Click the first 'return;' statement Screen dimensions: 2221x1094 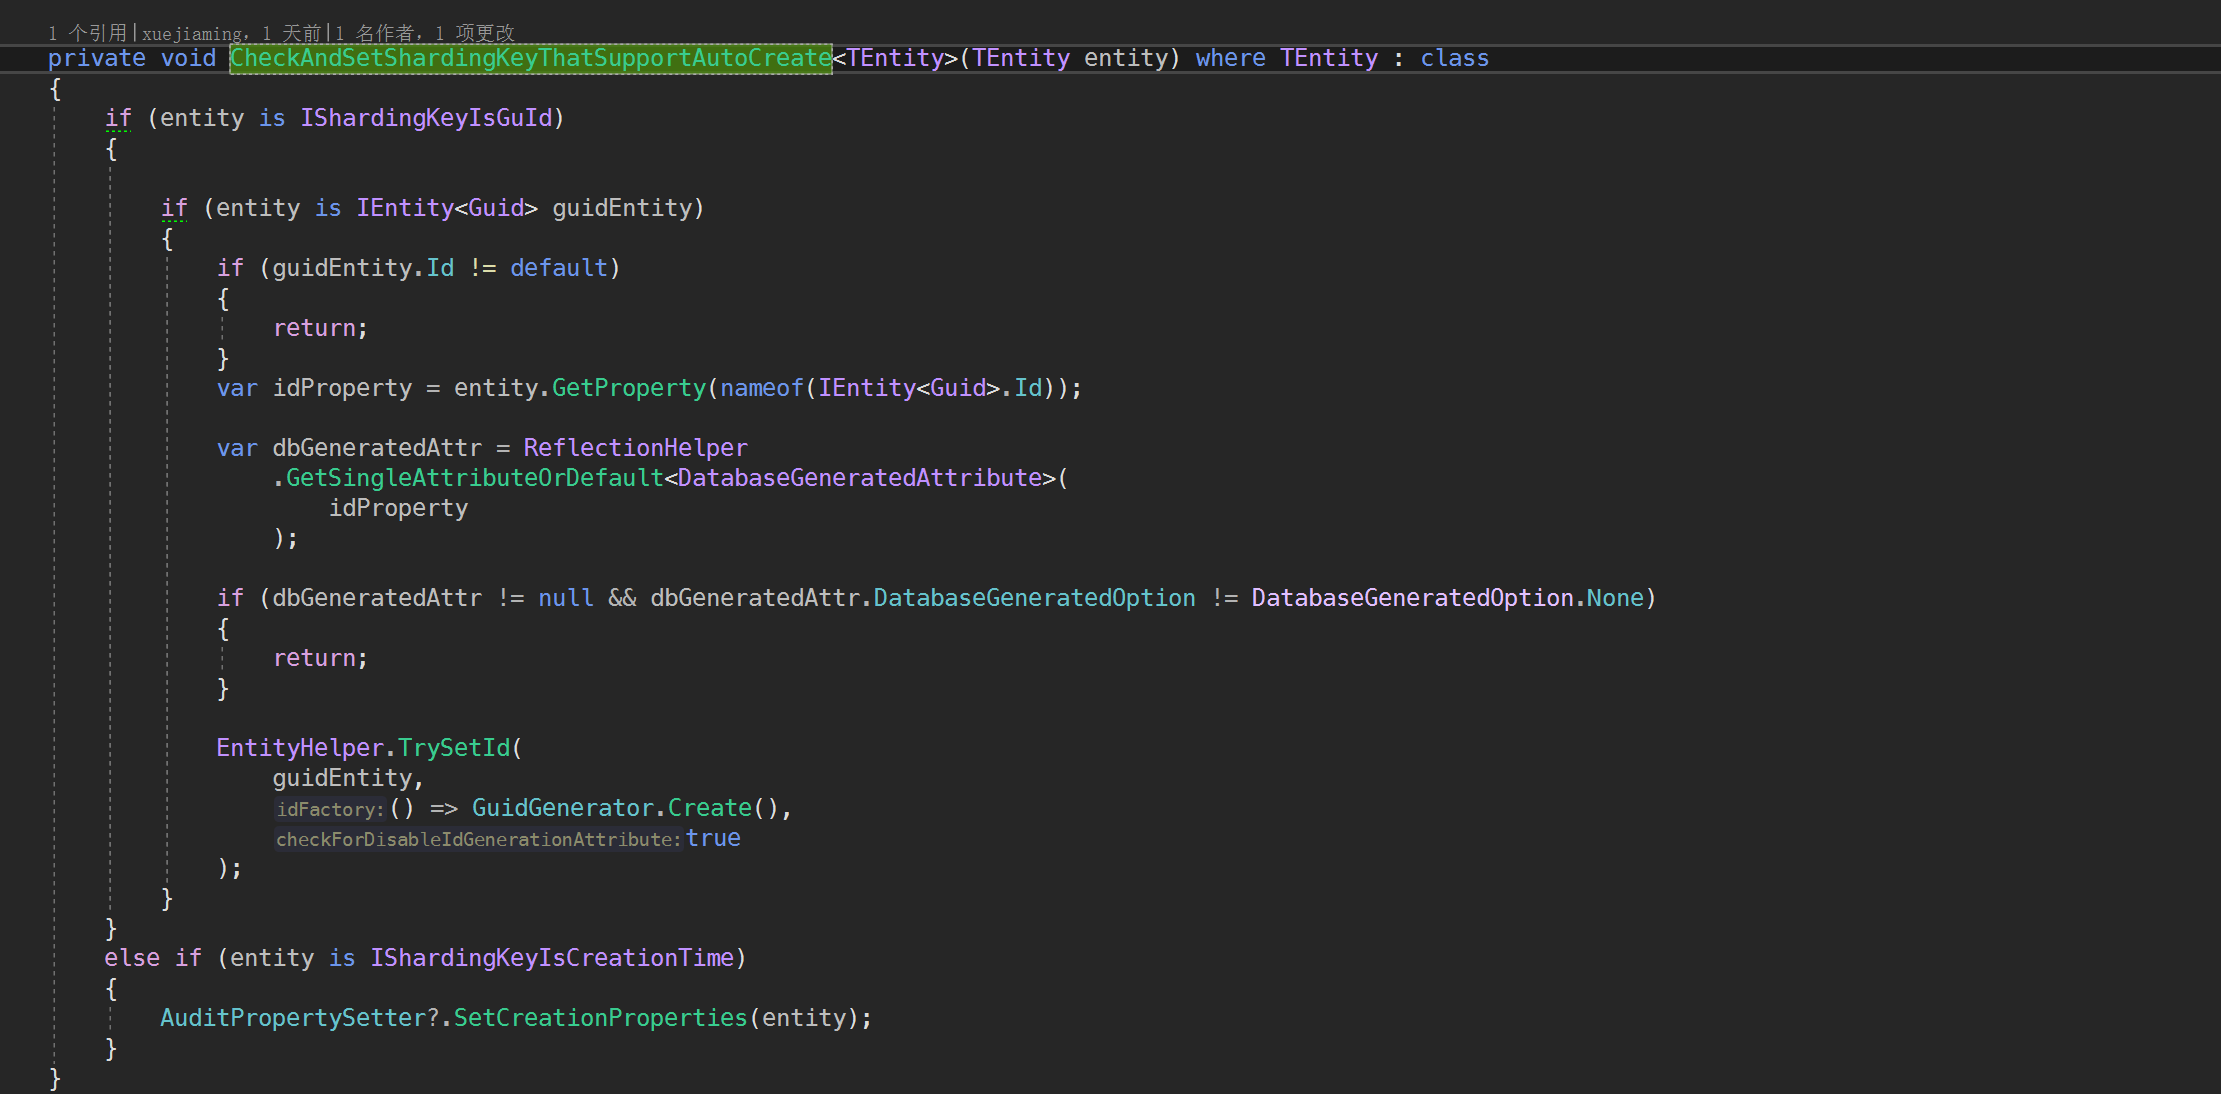pos(320,328)
